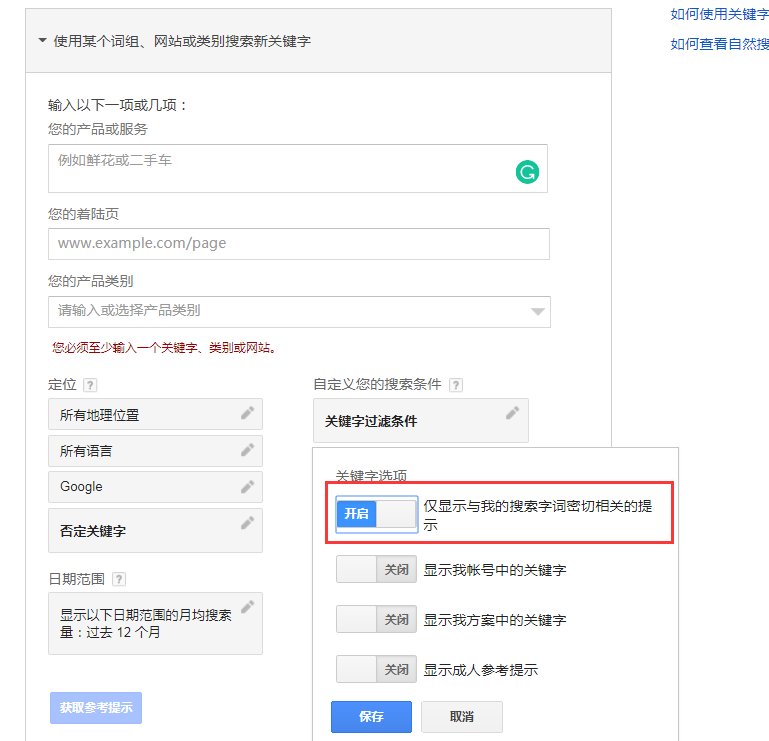This screenshot has height=741, width=769.
Task: Edit 所有地理位置 using its pencil icon
Action: click(248, 413)
